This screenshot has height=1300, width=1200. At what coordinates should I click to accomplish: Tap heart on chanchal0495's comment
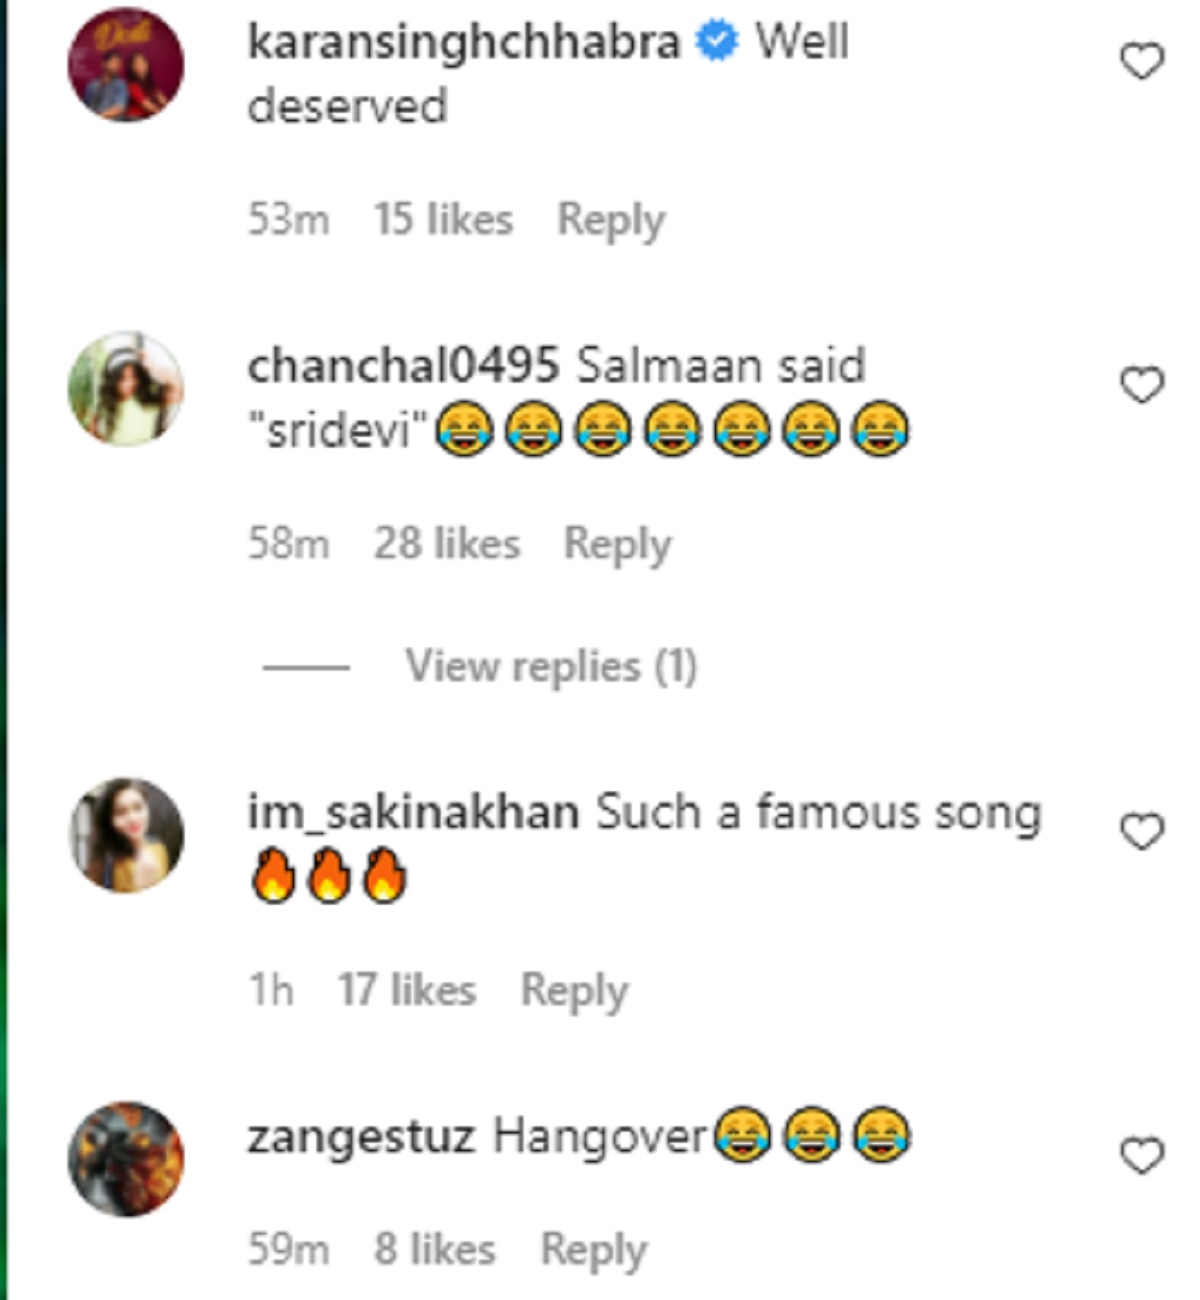click(x=1141, y=385)
